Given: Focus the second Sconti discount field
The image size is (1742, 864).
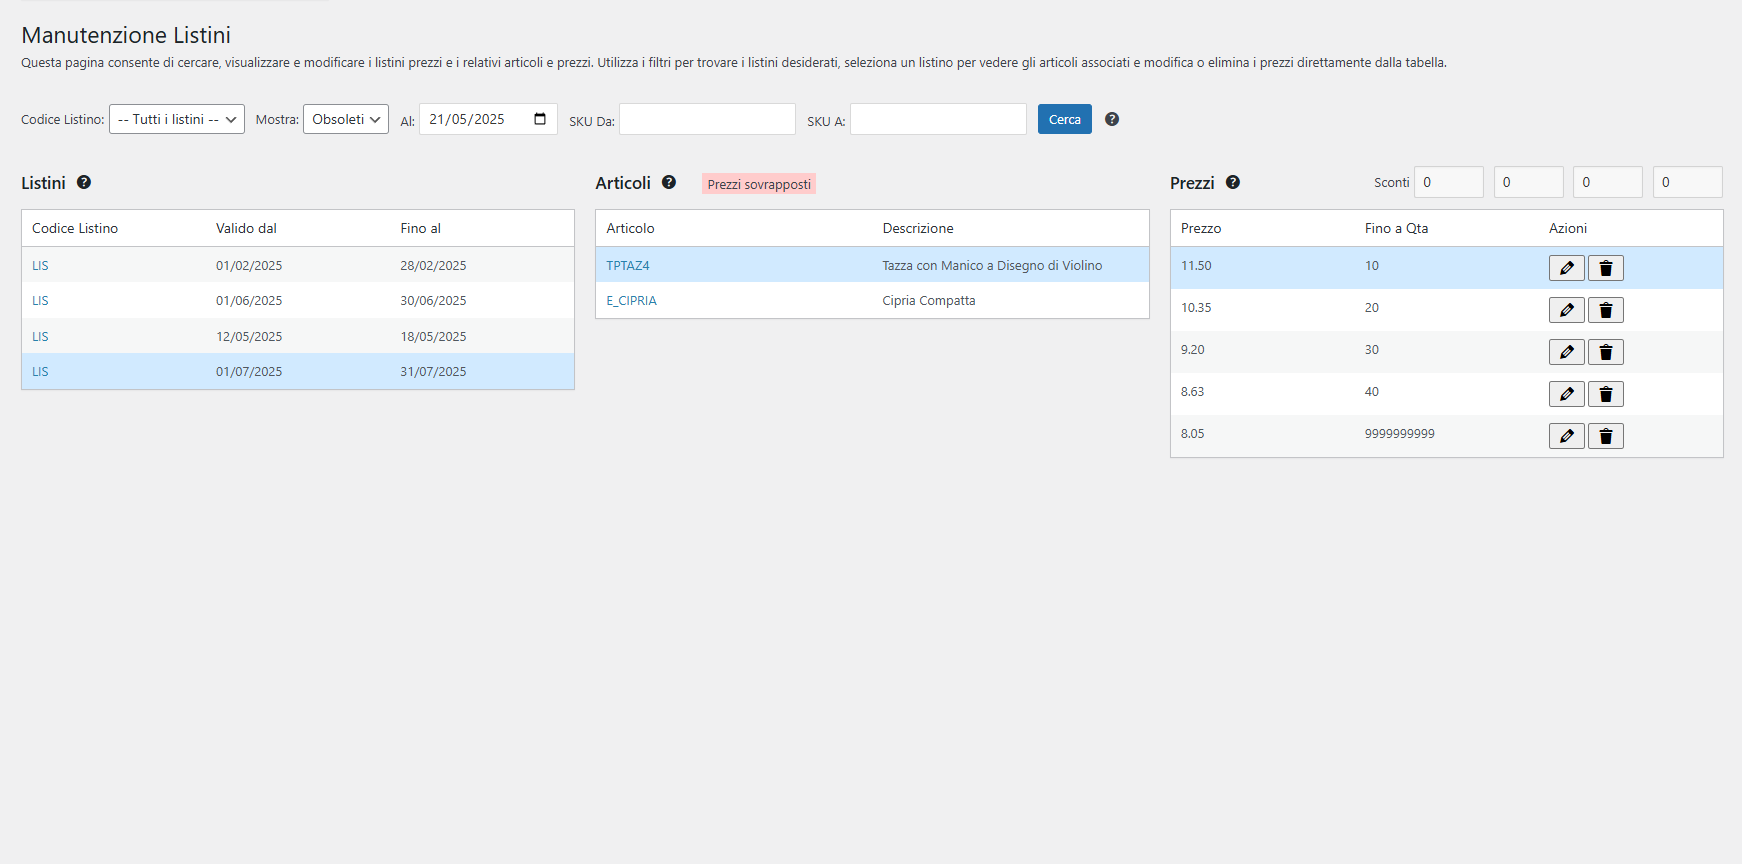Looking at the screenshot, I should (1529, 182).
